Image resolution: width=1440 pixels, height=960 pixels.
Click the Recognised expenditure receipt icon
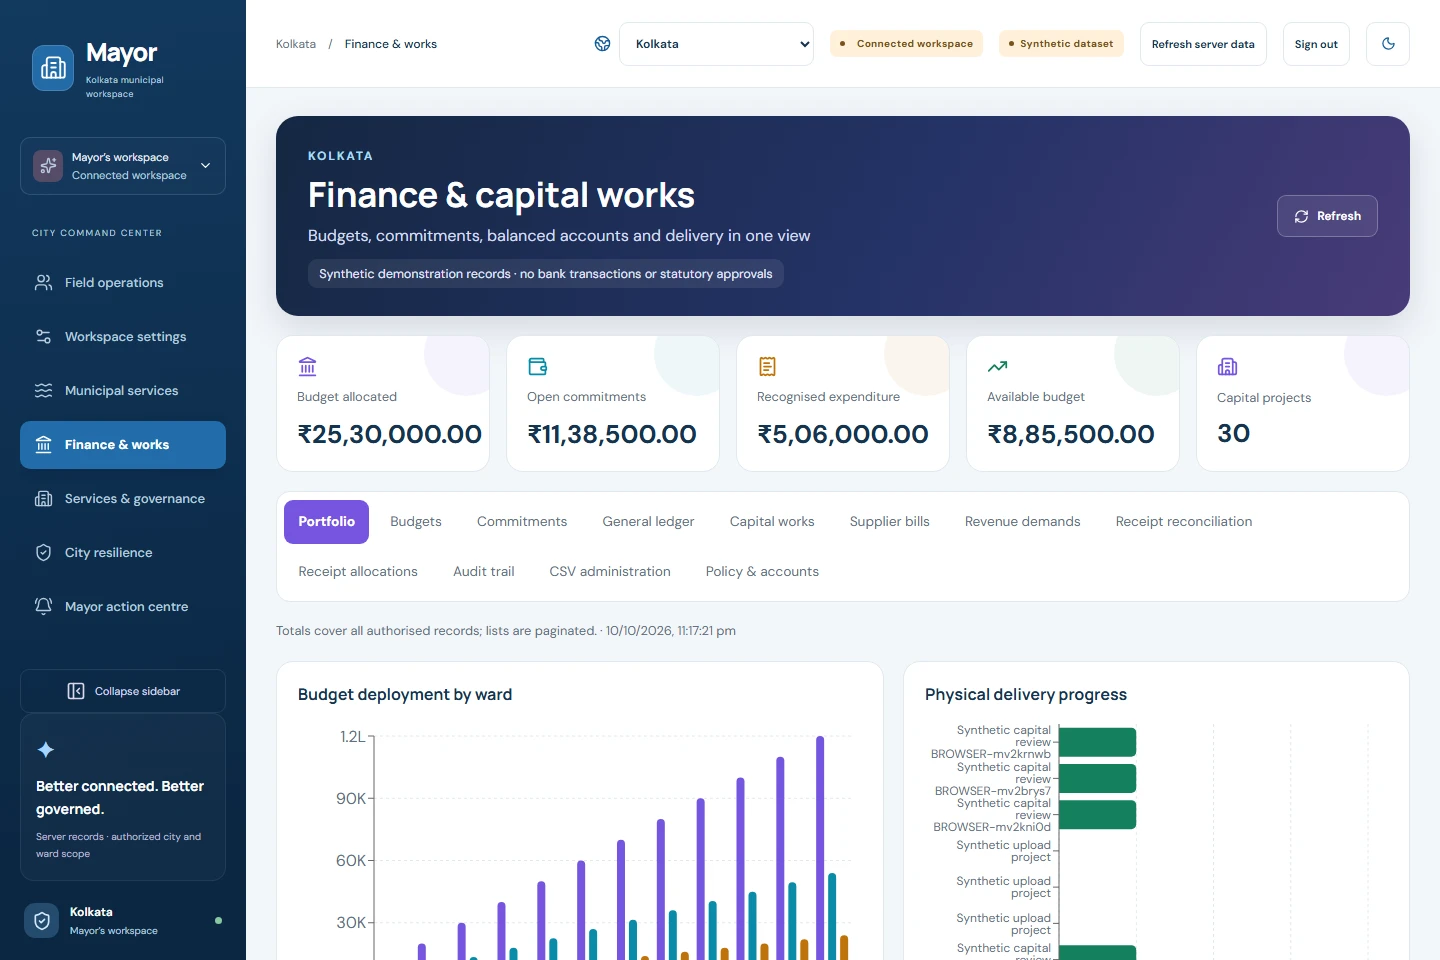coord(767,367)
